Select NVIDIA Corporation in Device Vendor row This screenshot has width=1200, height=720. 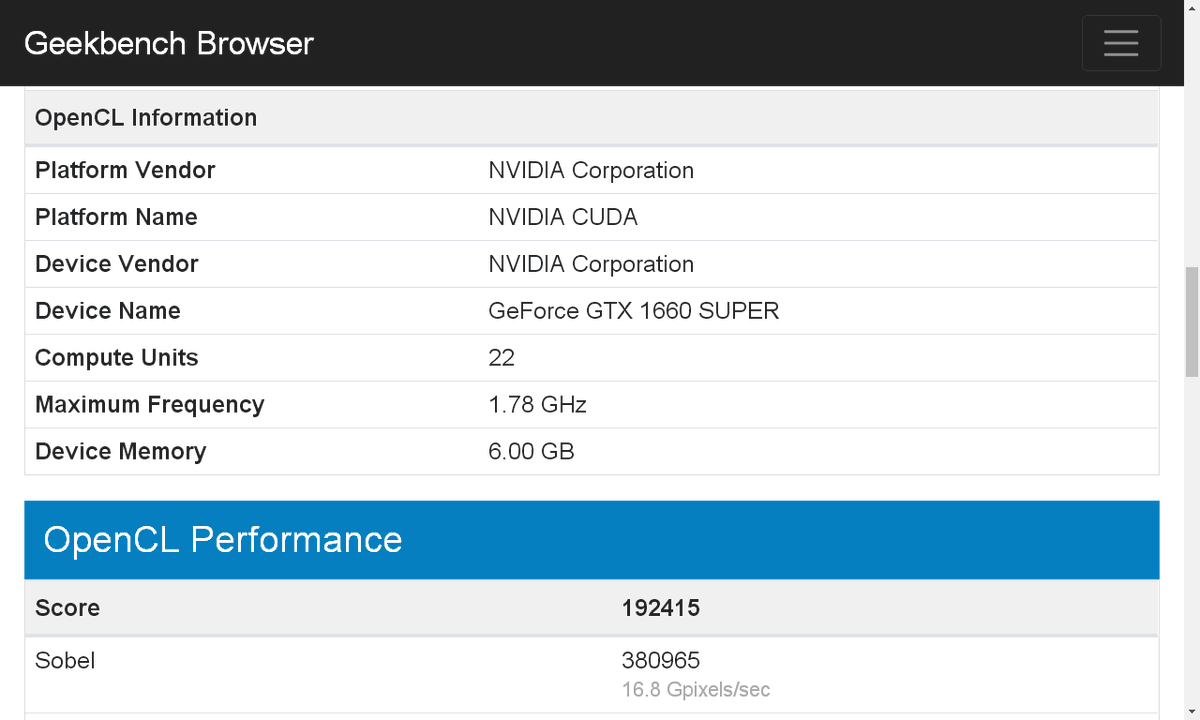pos(591,264)
